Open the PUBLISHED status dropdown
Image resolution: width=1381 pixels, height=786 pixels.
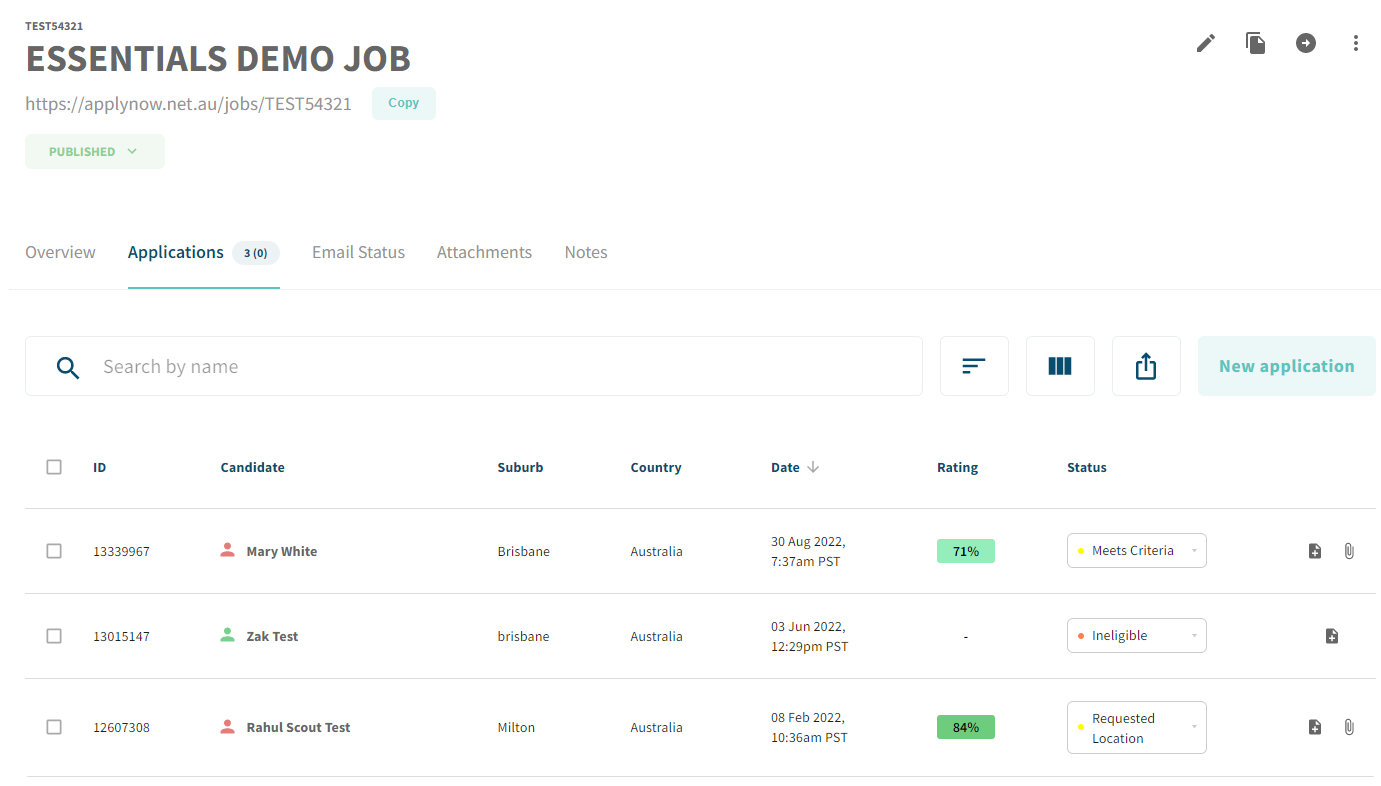94,151
